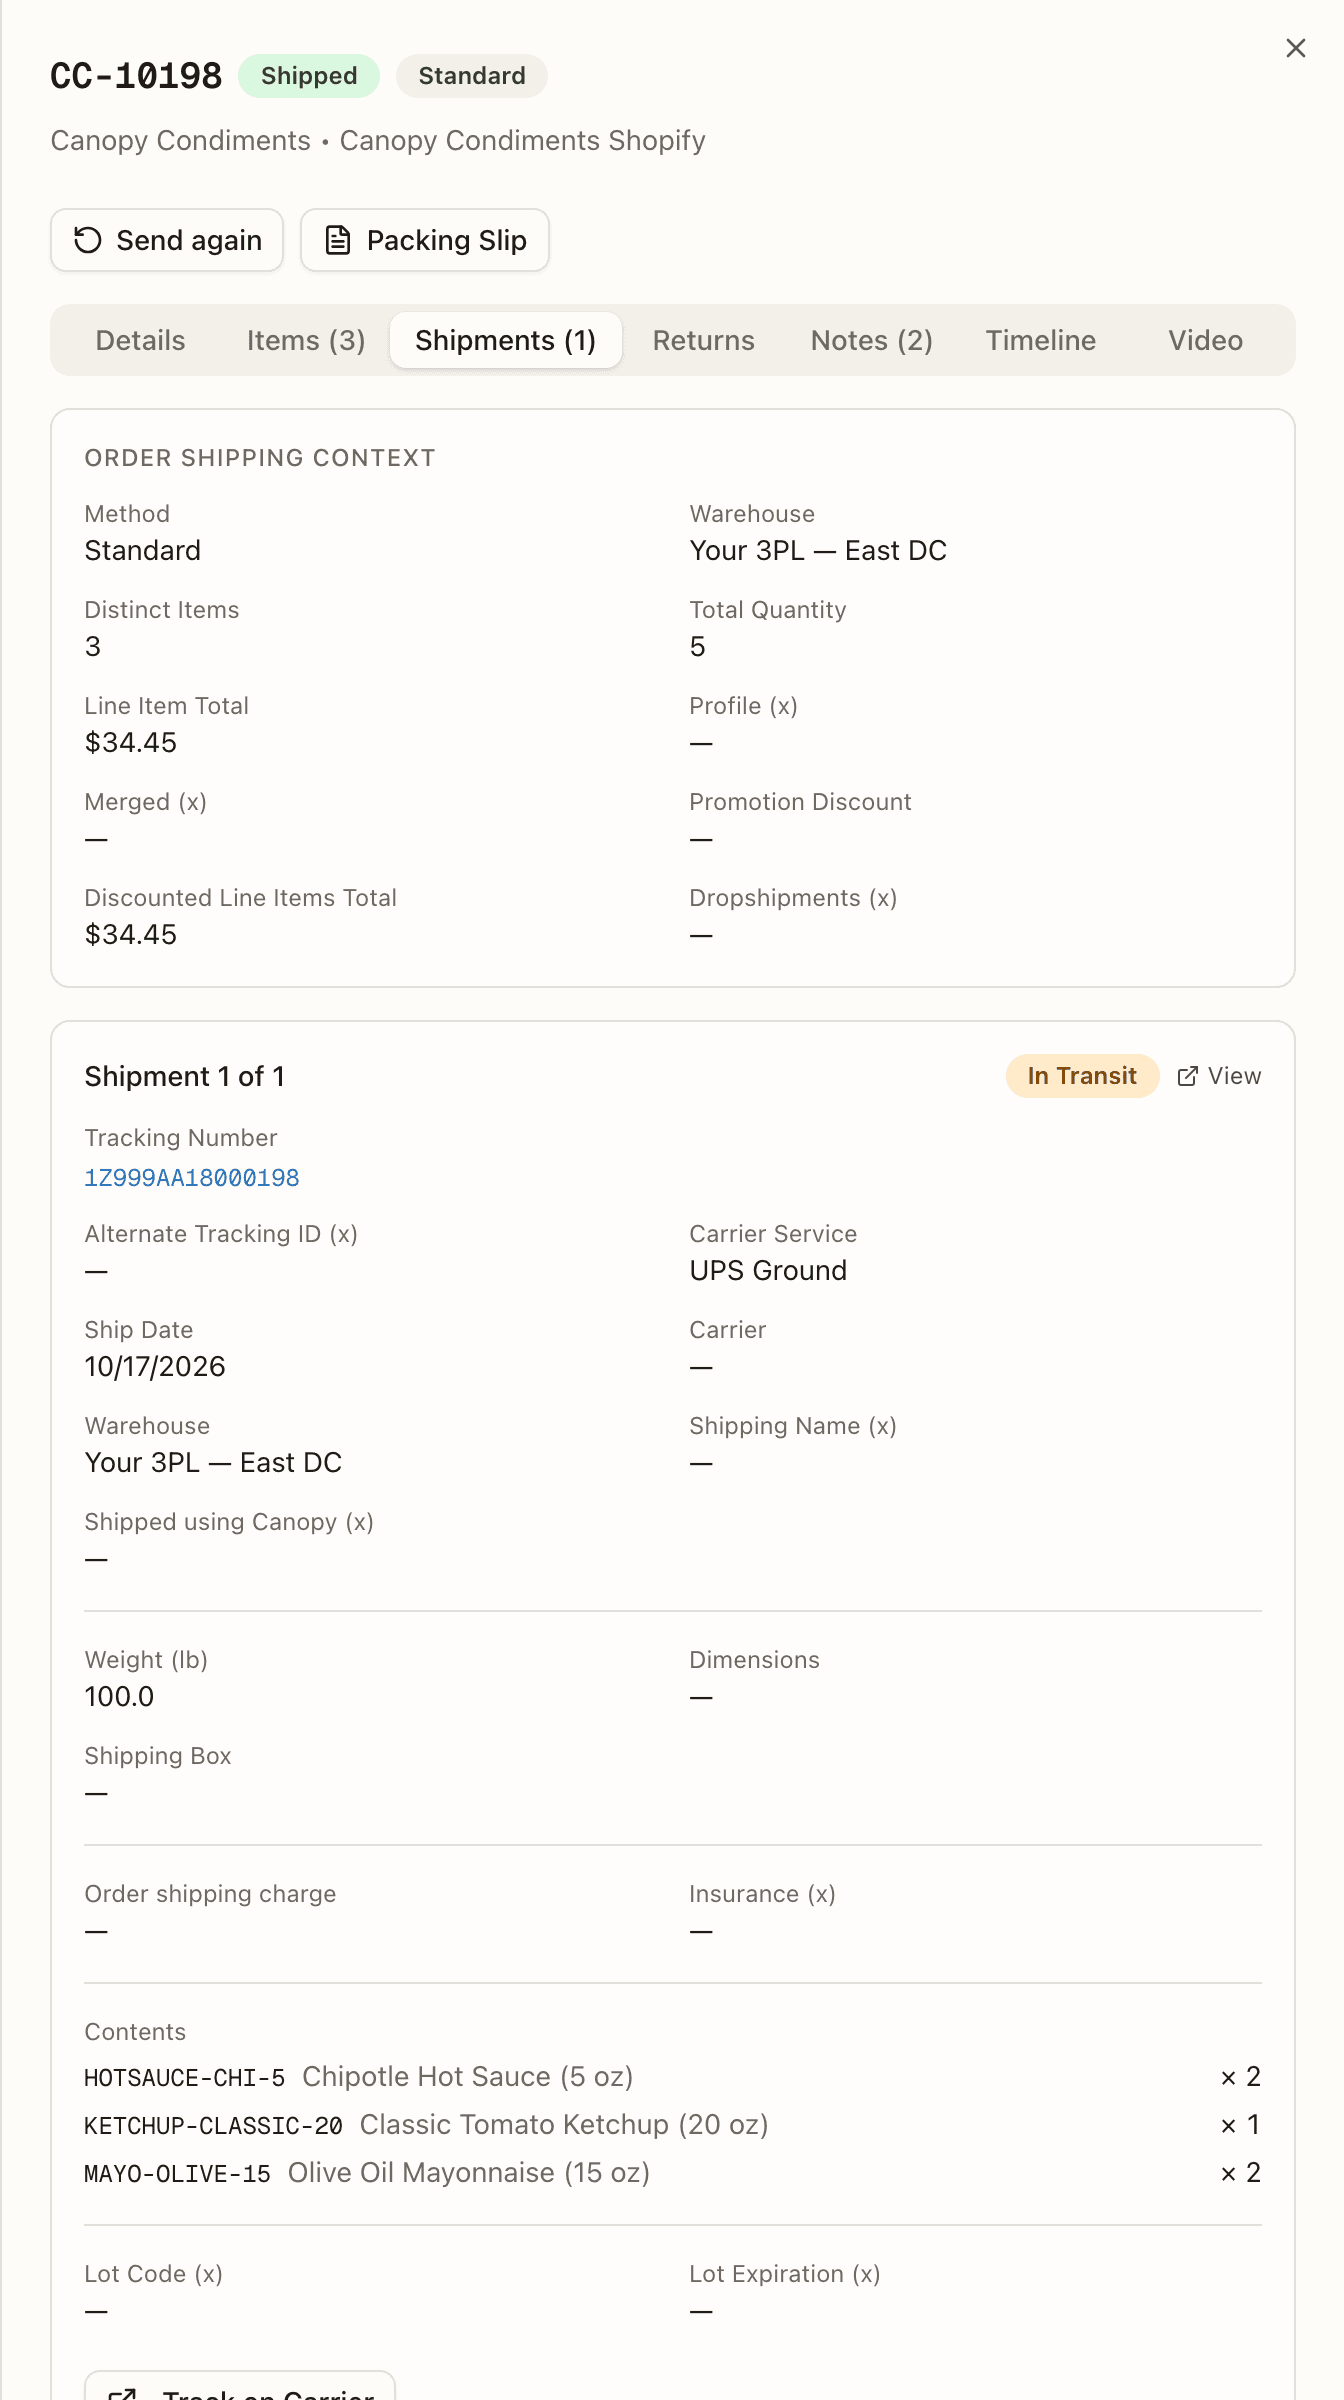Open tracking number 1Z999AA18000198
Image resolution: width=1344 pixels, height=2400 pixels.
point(192,1178)
